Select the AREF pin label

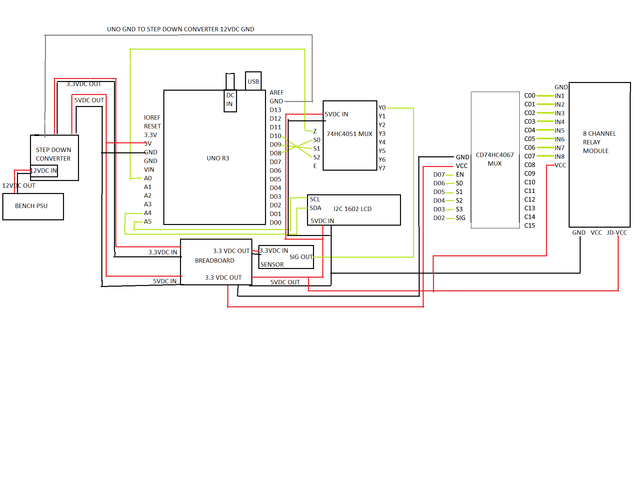pyautogui.click(x=276, y=93)
